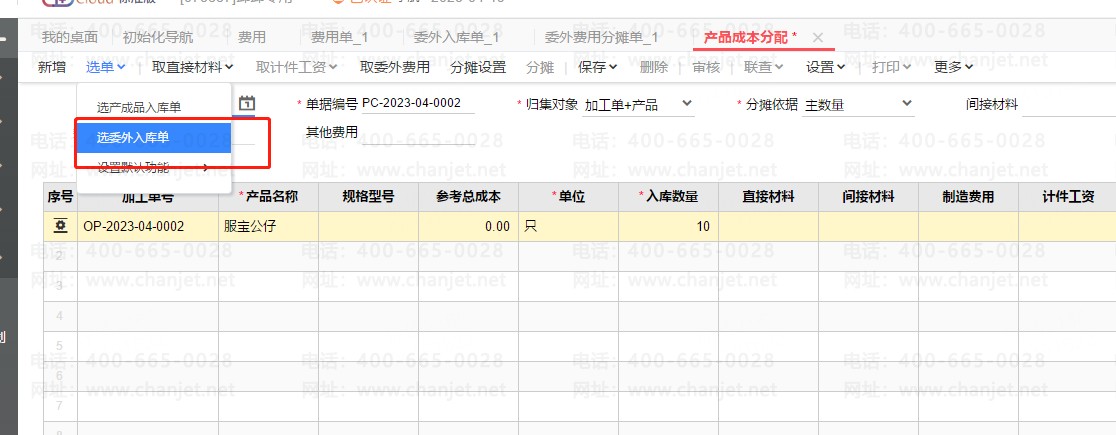
Task: Expand the 取直接材料 dropdown
Action: point(193,67)
